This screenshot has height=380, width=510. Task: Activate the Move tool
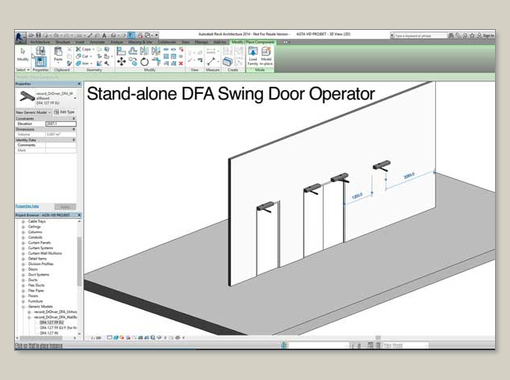point(121,62)
